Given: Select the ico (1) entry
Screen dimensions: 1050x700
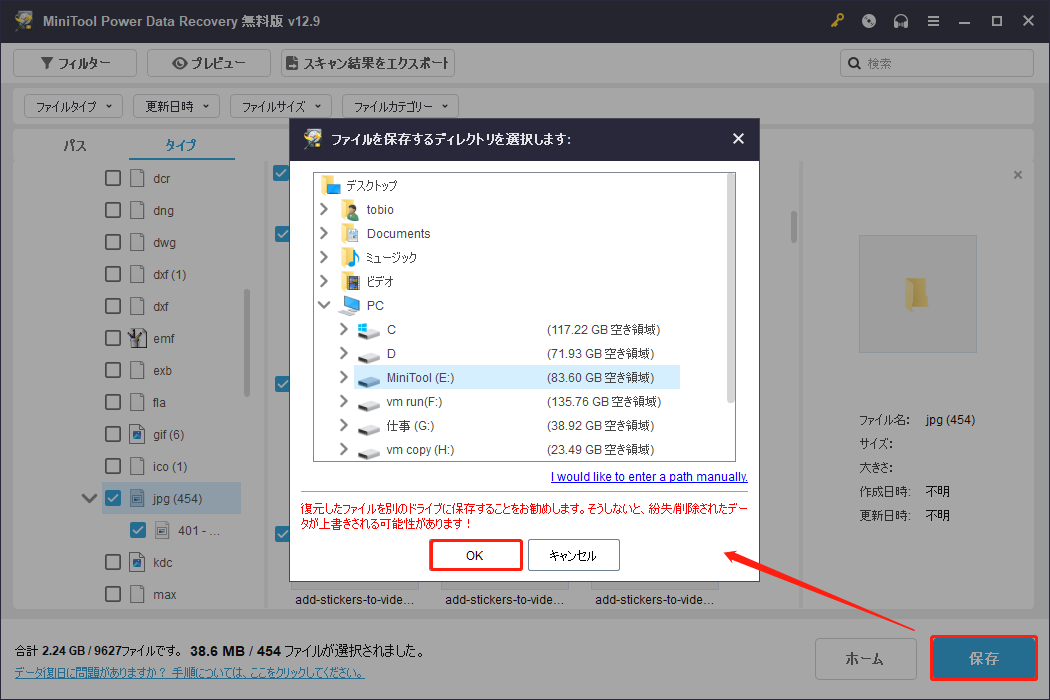Looking at the screenshot, I should click(x=170, y=466).
